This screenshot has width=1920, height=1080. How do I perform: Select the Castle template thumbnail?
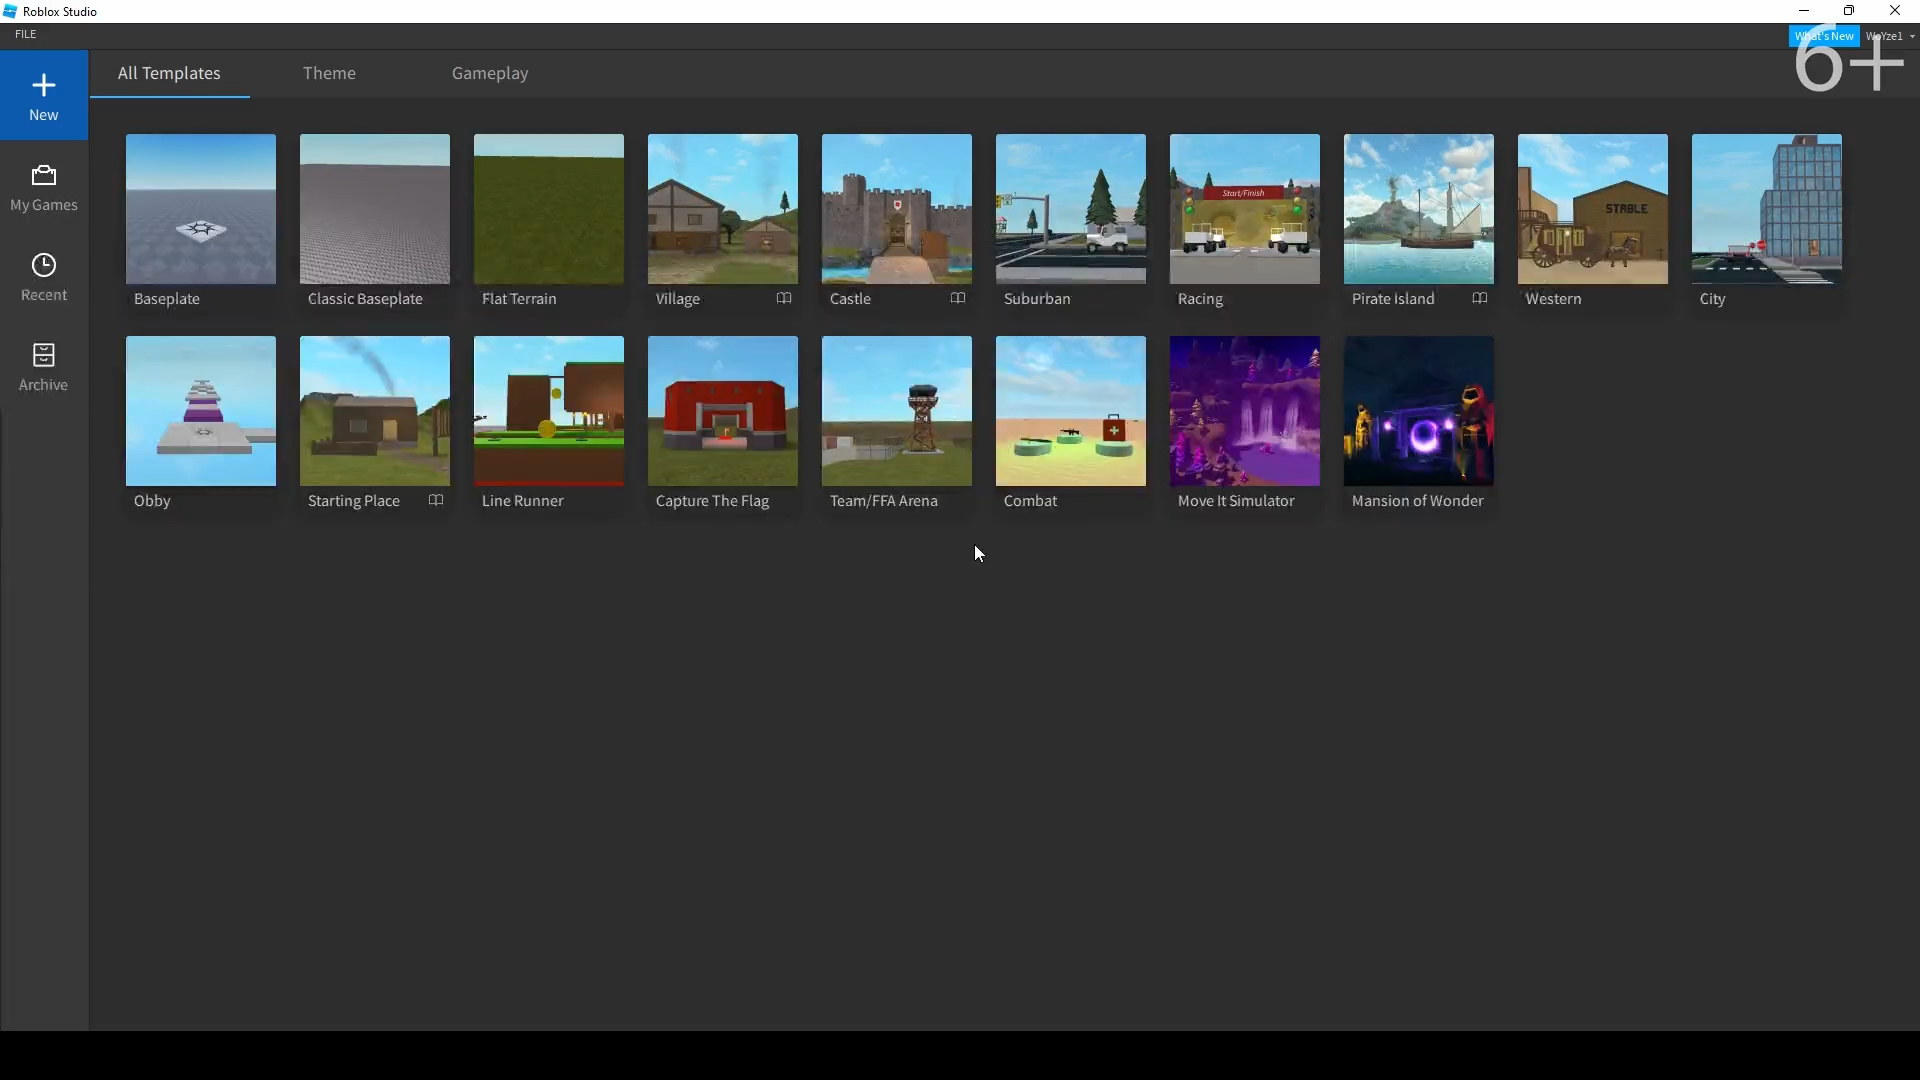pyautogui.click(x=897, y=209)
